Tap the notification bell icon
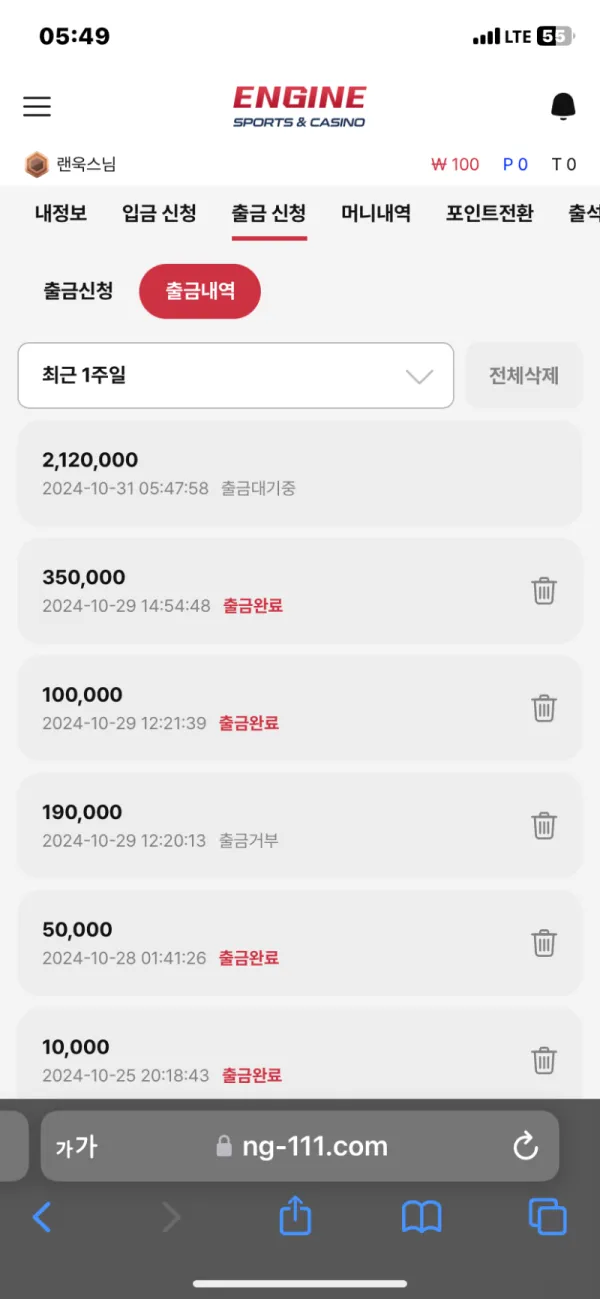Screen dimensions: 600x1299 pos(564,106)
